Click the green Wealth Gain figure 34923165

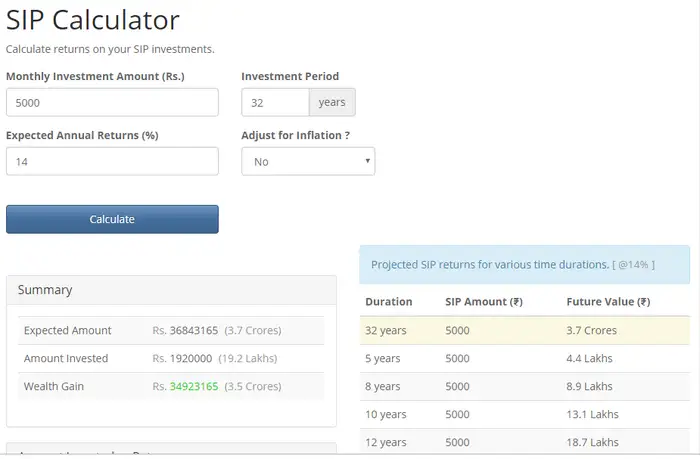tap(194, 386)
